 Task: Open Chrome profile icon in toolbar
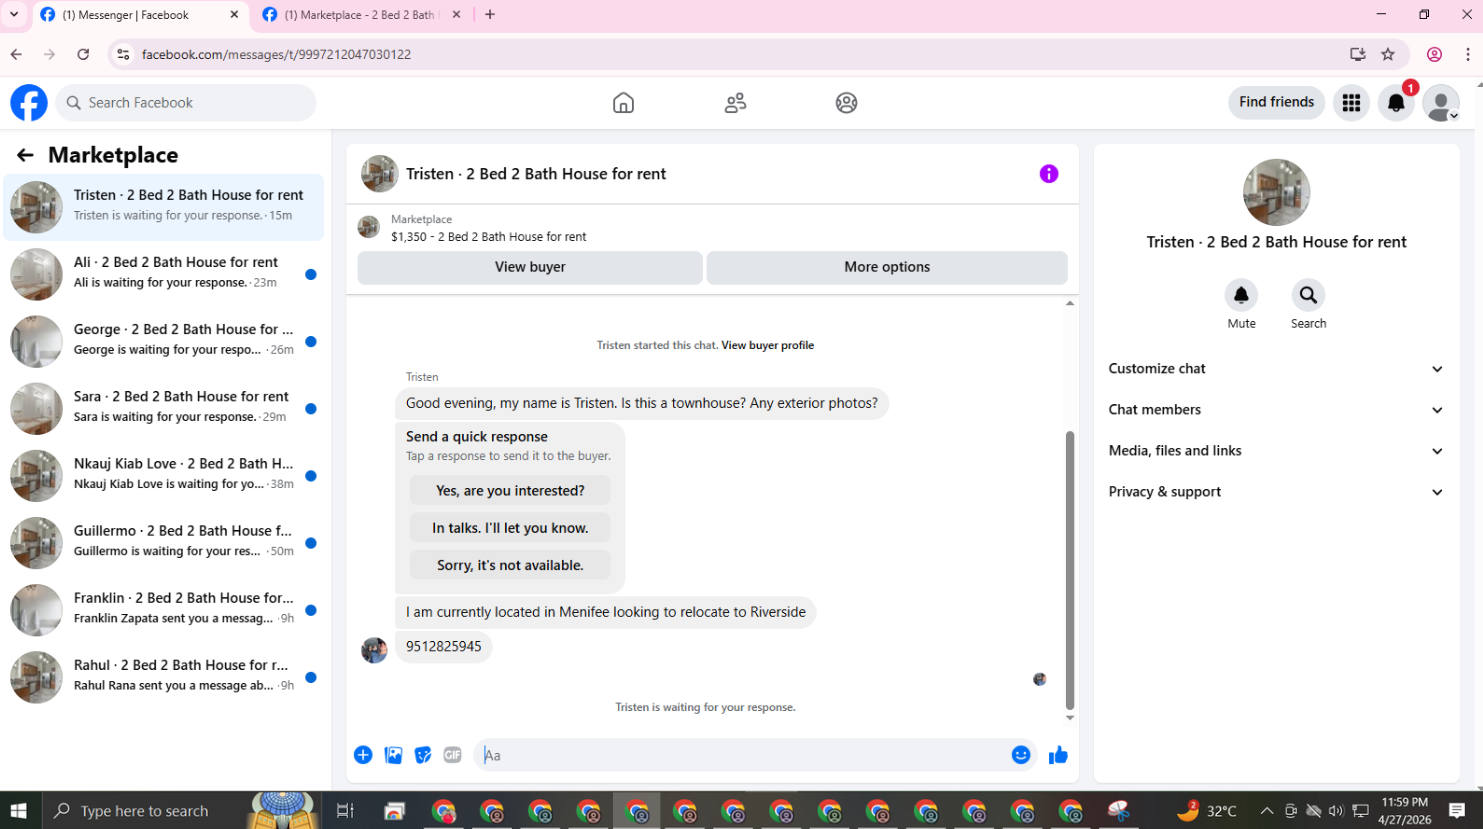(x=1434, y=54)
